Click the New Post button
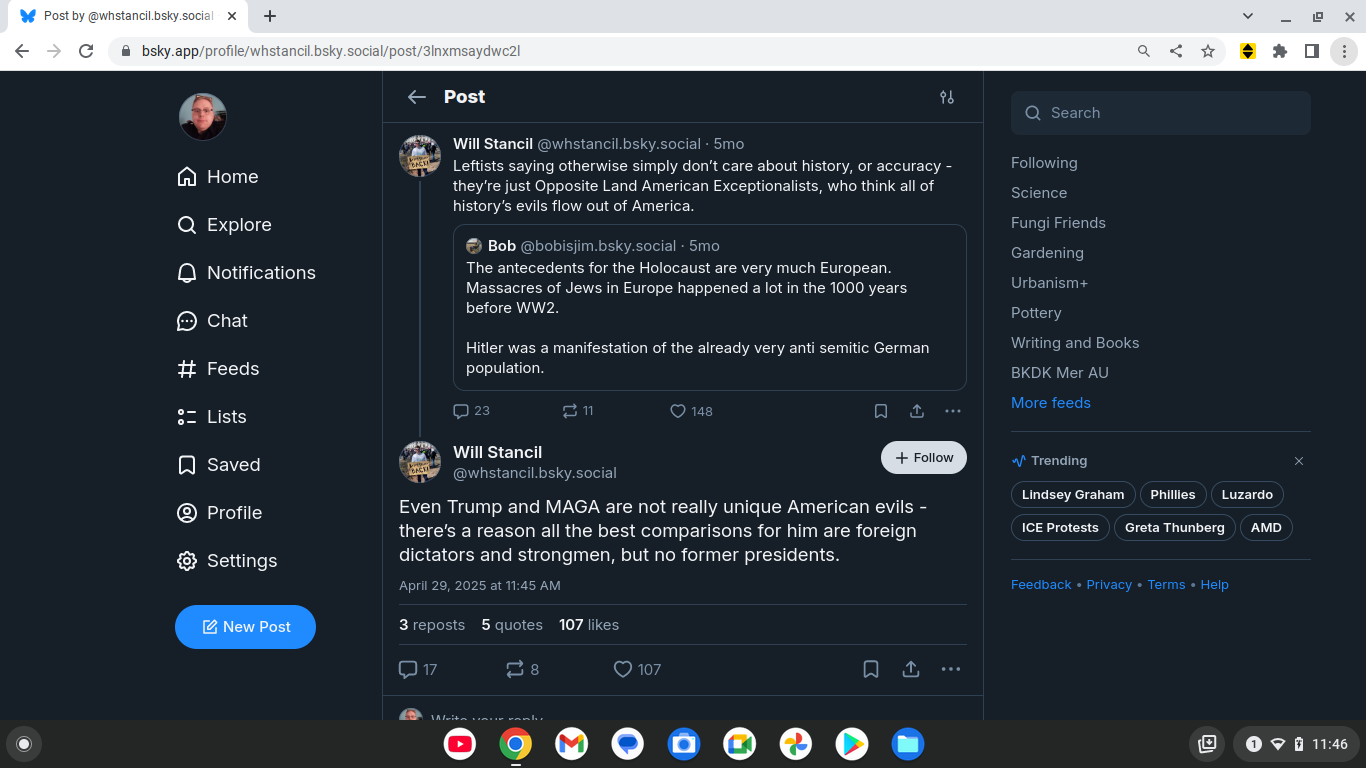Viewport: 1366px width, 768px height. coord(245,627)
